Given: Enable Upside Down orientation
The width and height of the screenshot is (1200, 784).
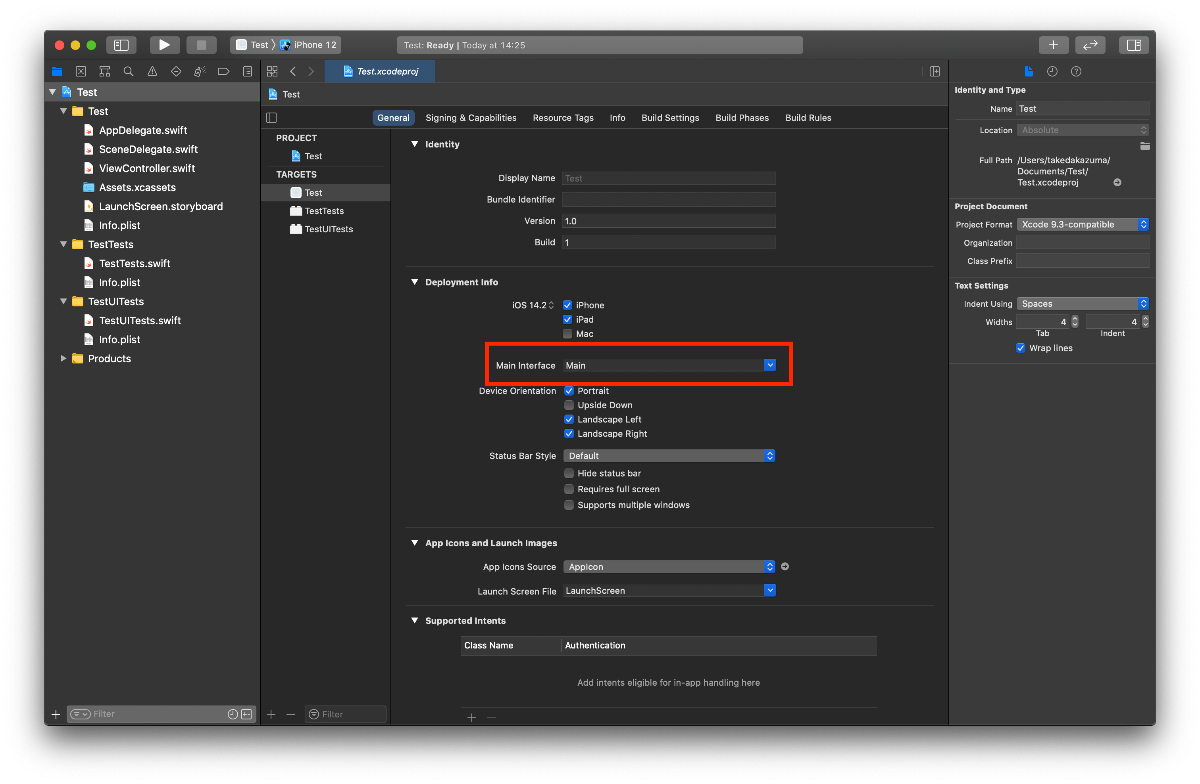Looking at the screenshot, I should pos(569,405).
